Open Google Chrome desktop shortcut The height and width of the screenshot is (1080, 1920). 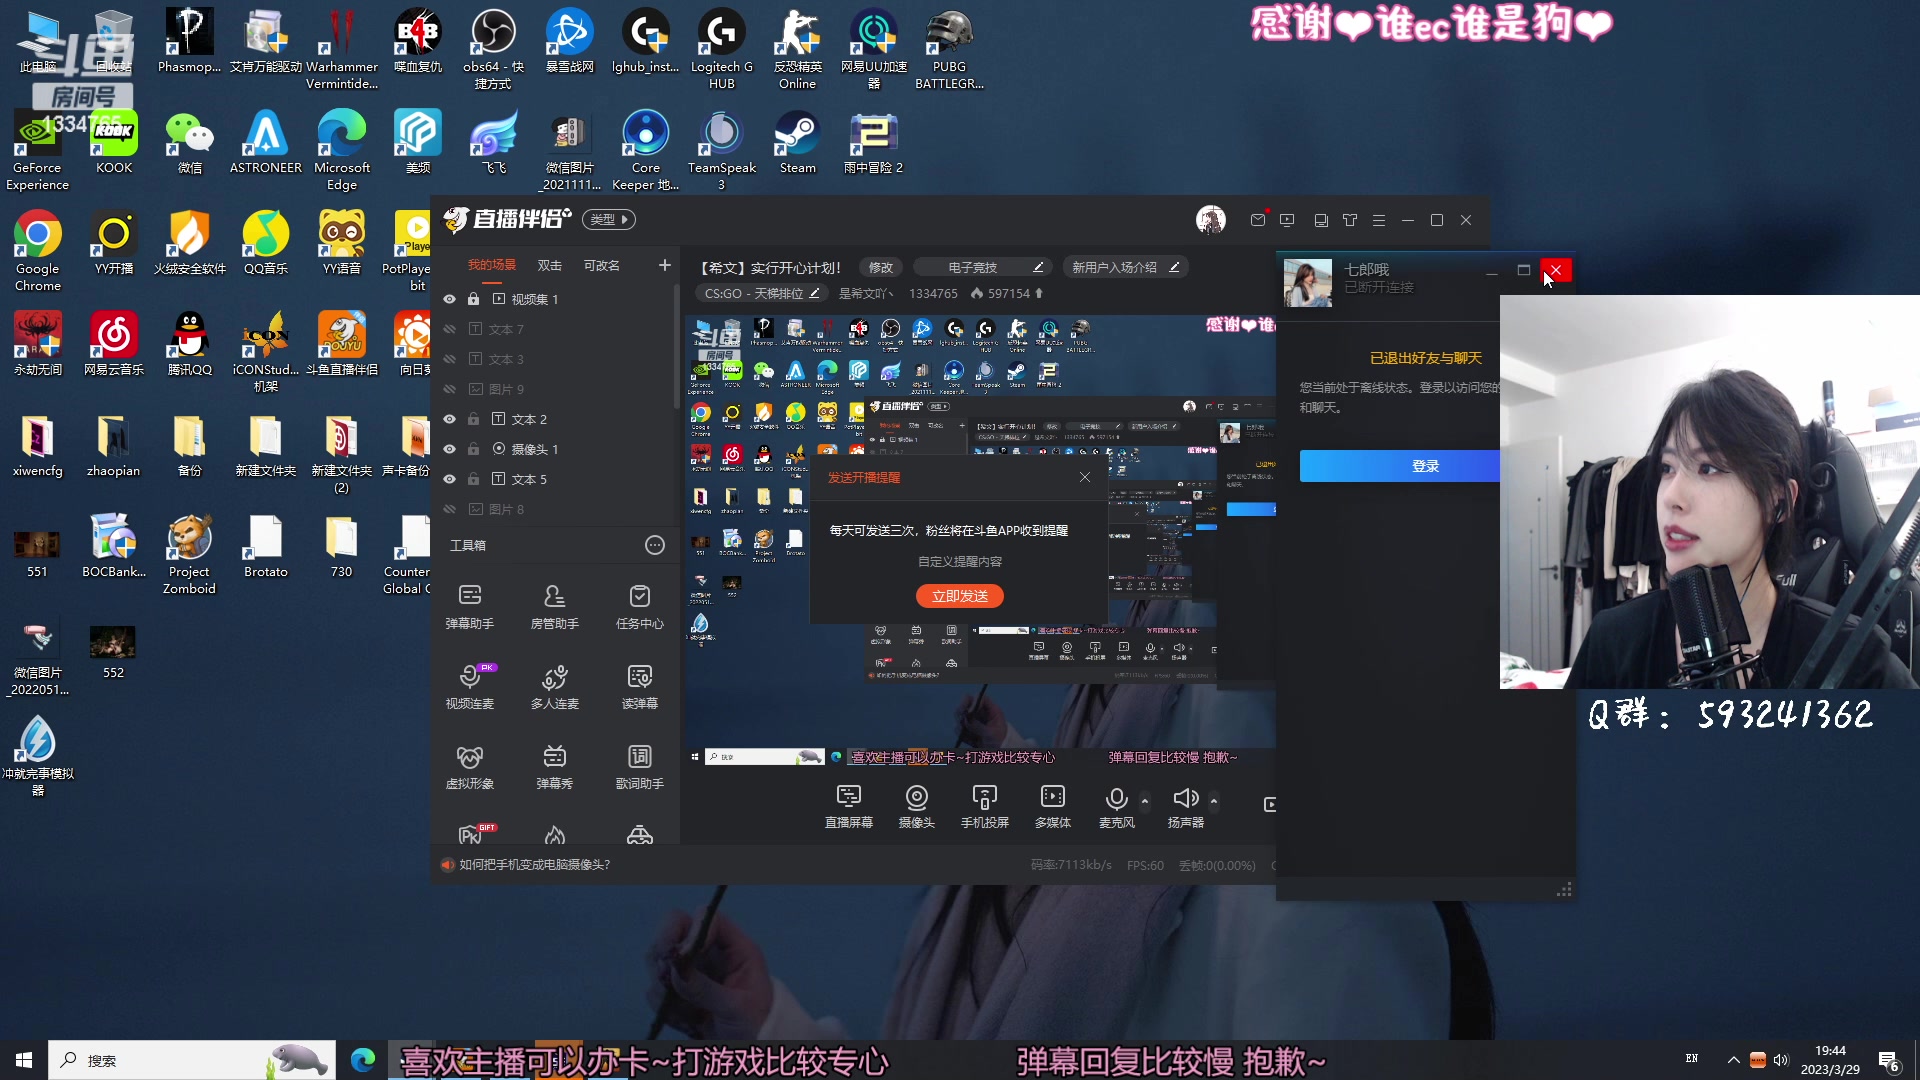[x=37, y=251]
